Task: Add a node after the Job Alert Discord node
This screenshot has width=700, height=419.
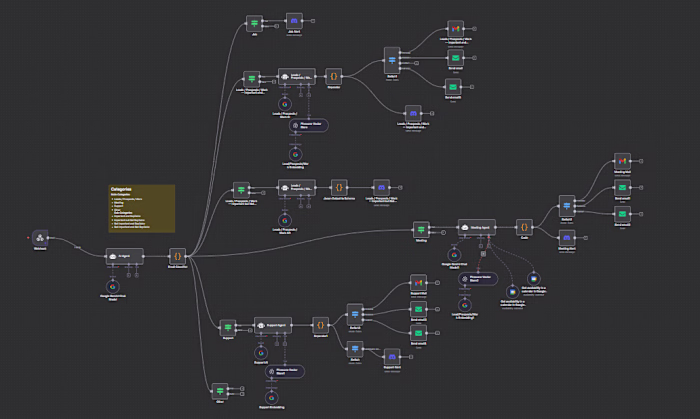Action: pos(313,21)
